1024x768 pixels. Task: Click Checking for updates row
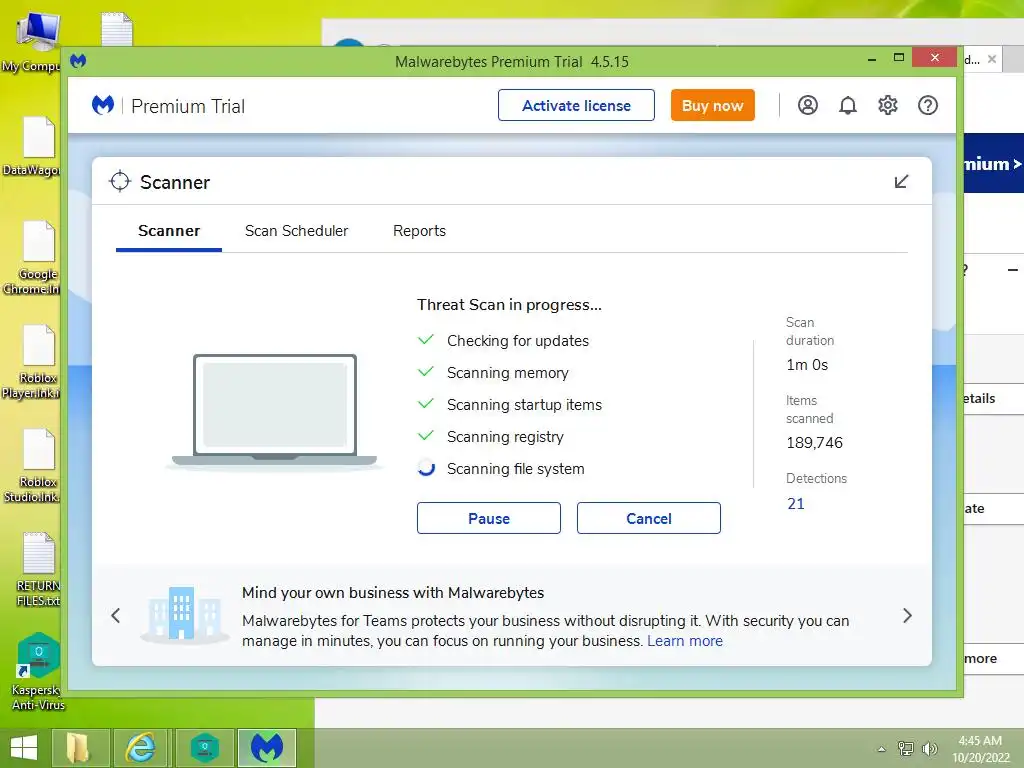pos(503,341)
